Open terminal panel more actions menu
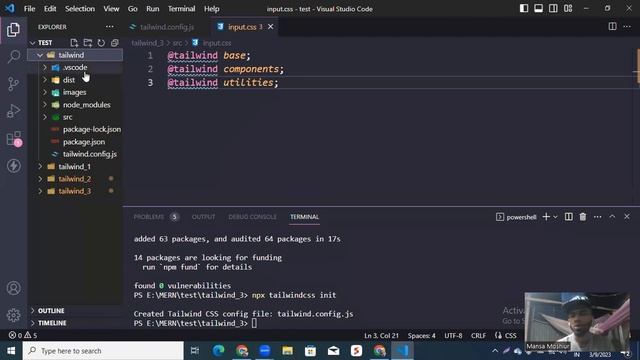The image size is (640, 360). click(x=598, y=217)
